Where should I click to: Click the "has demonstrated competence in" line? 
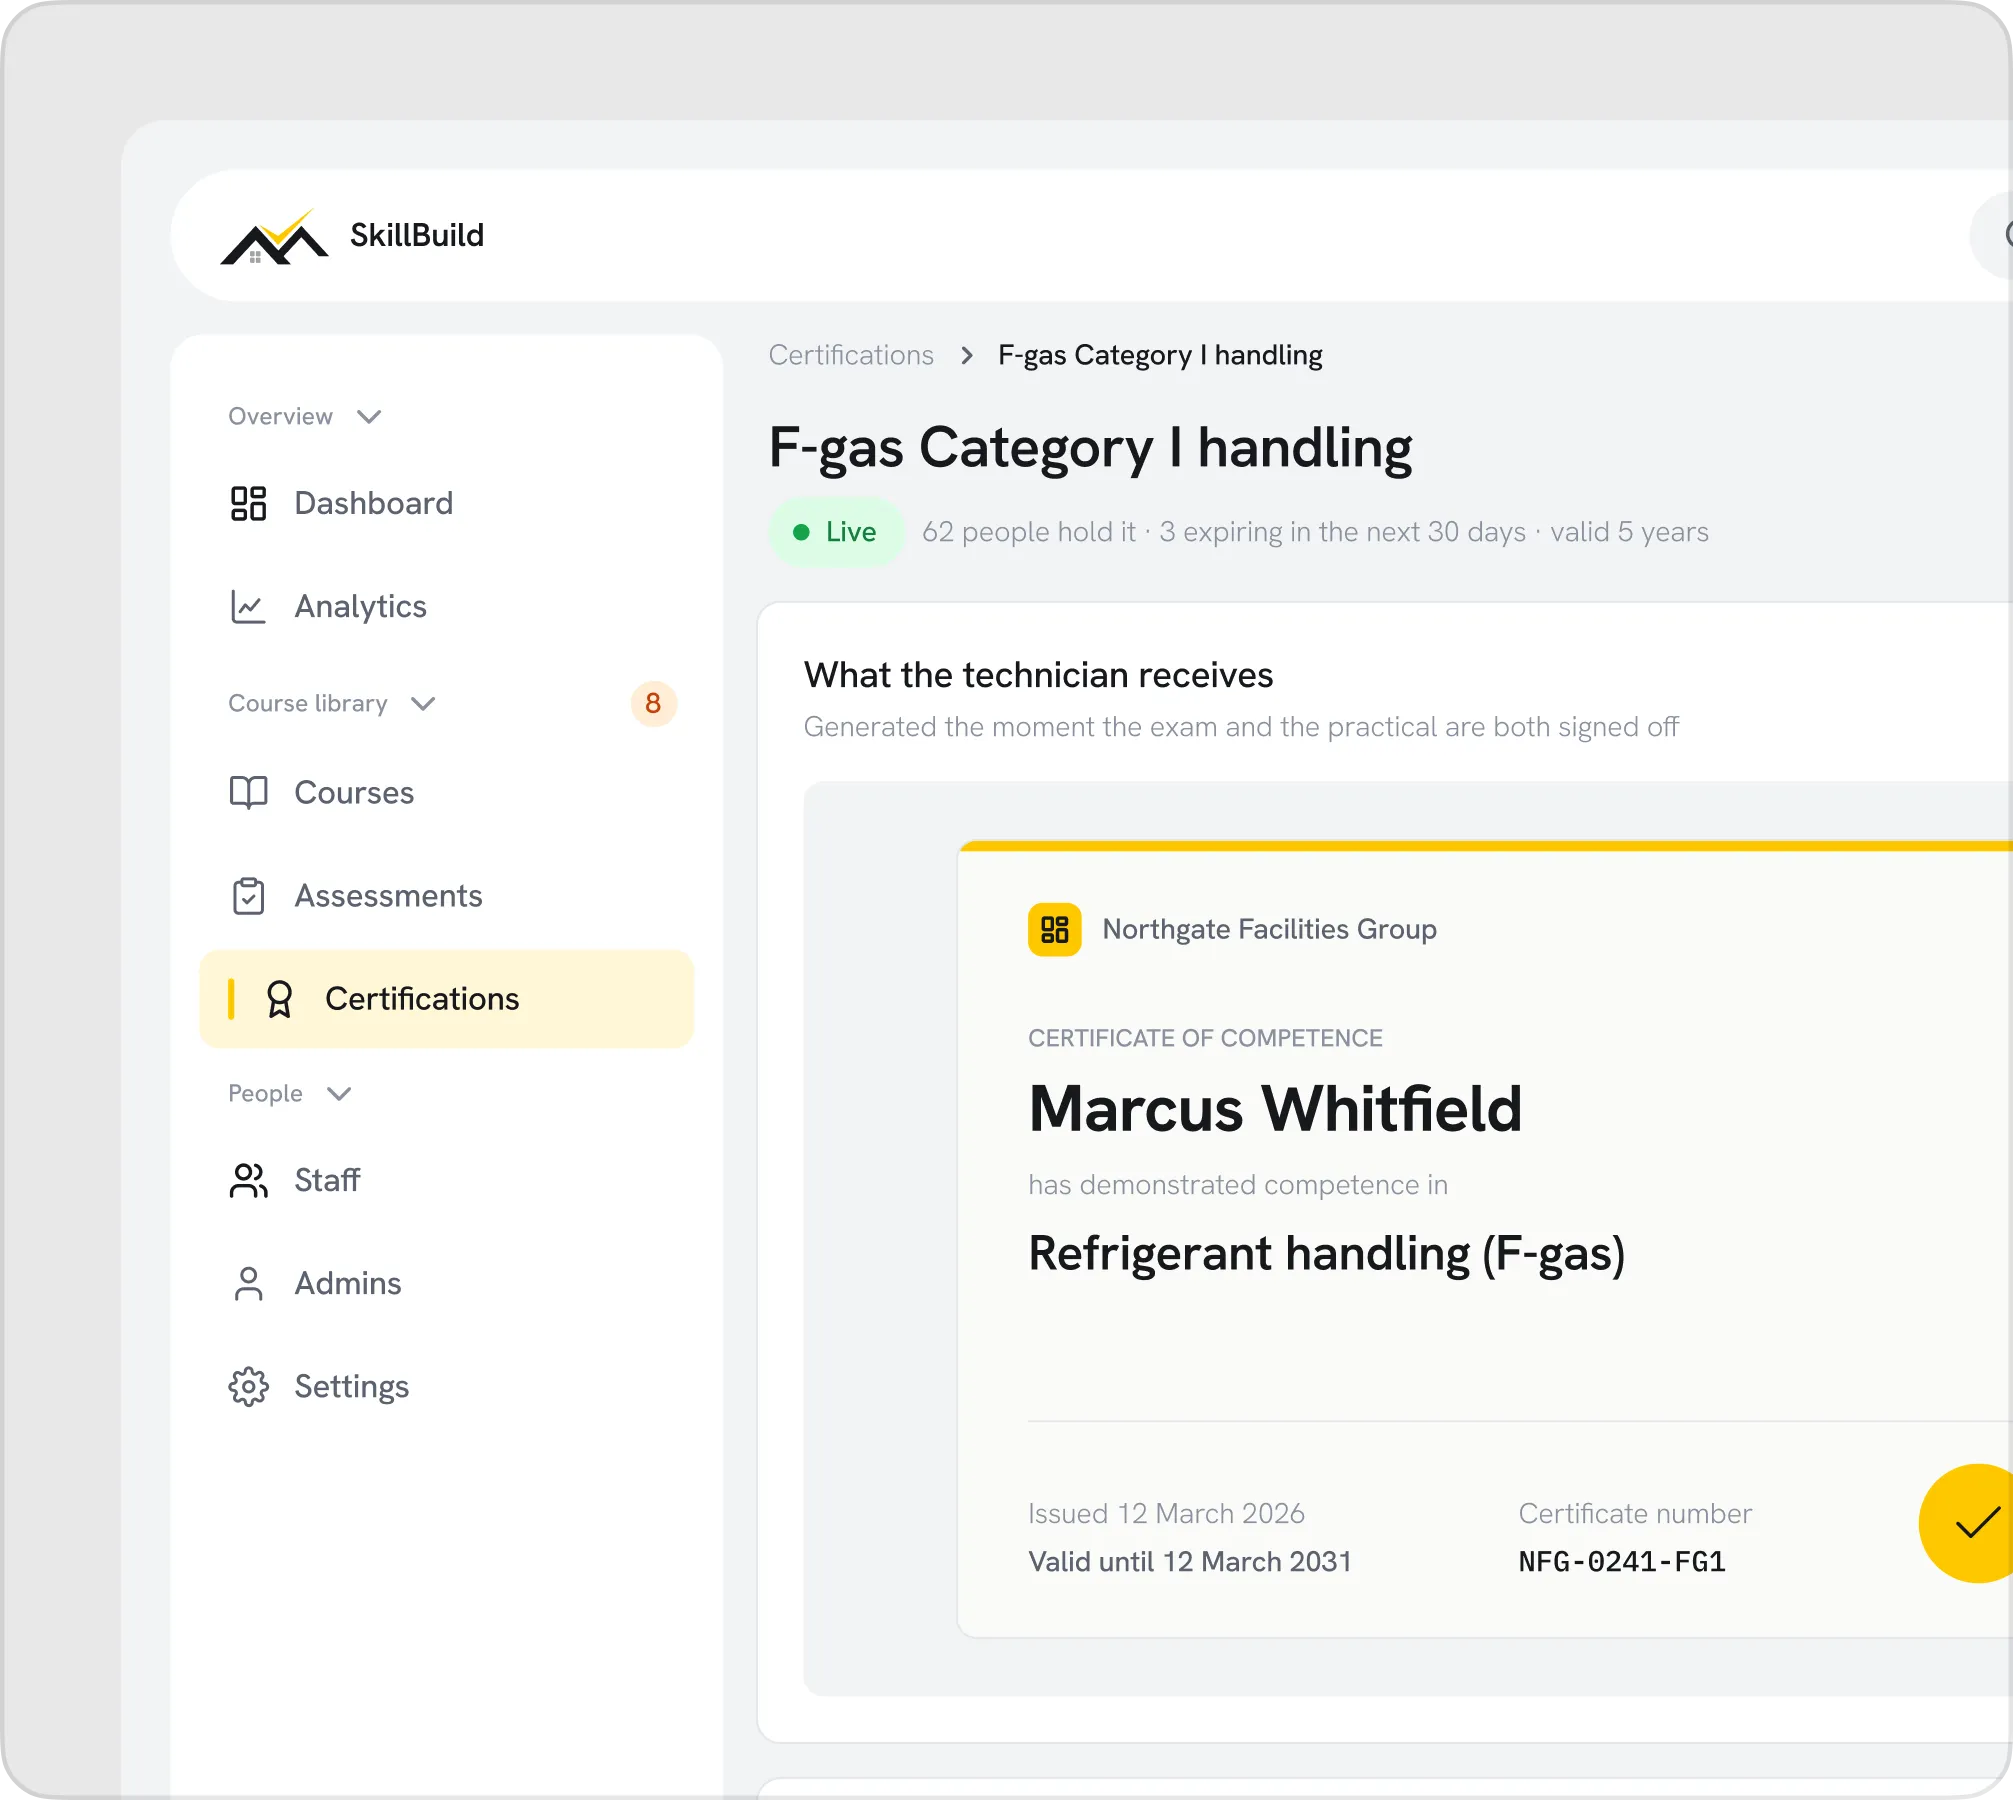(x=1238, y=1185)
